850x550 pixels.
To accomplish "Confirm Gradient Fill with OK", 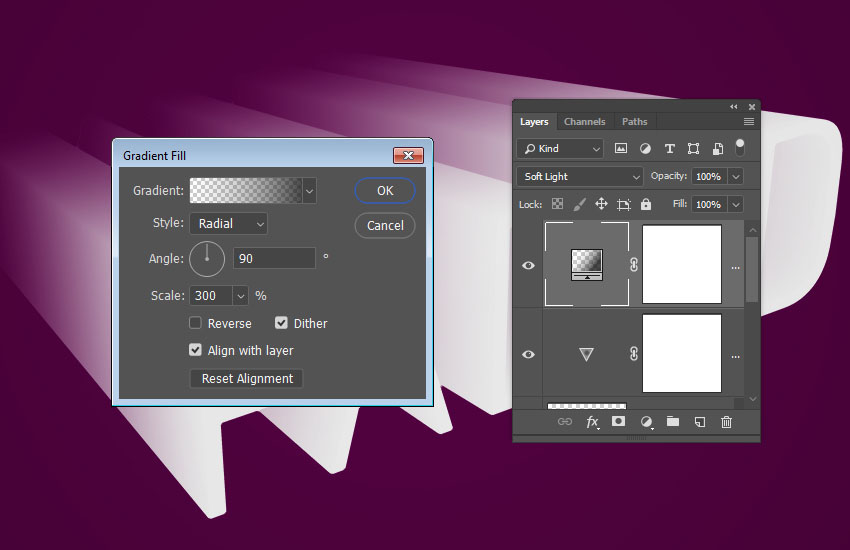I will [x=385, y=191].
